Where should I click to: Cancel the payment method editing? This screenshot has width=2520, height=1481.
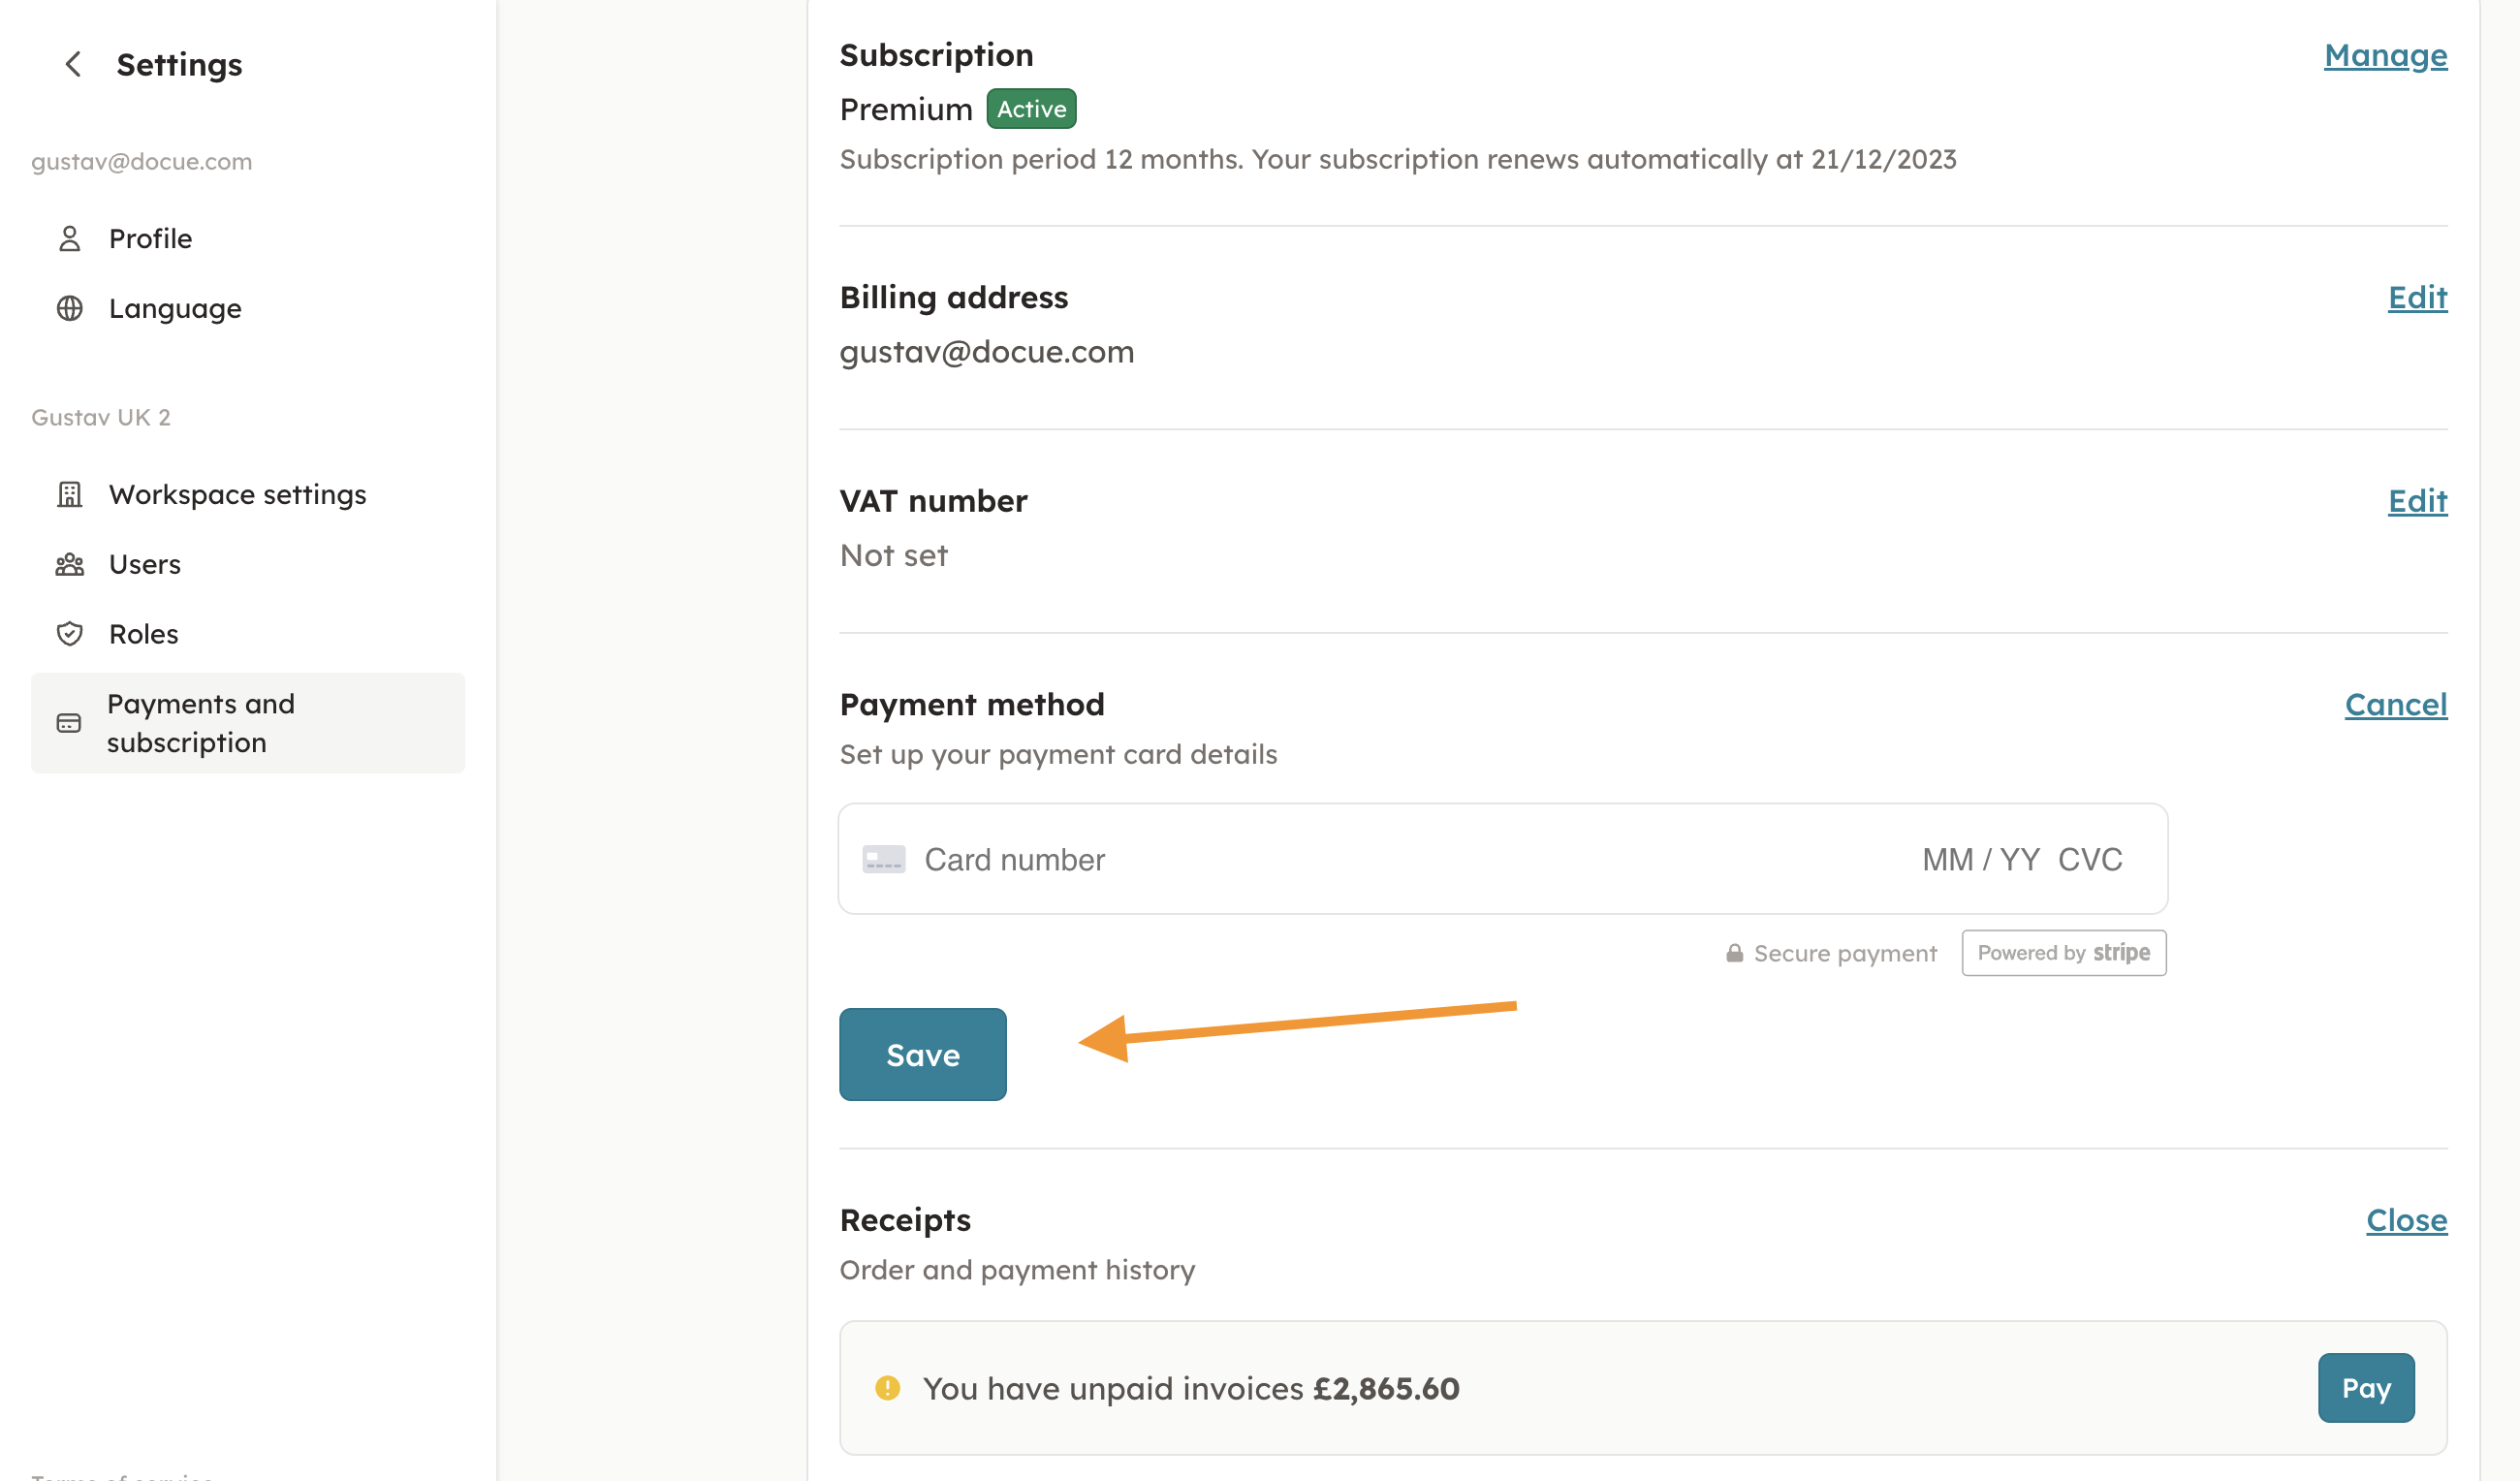(2395, 705)
